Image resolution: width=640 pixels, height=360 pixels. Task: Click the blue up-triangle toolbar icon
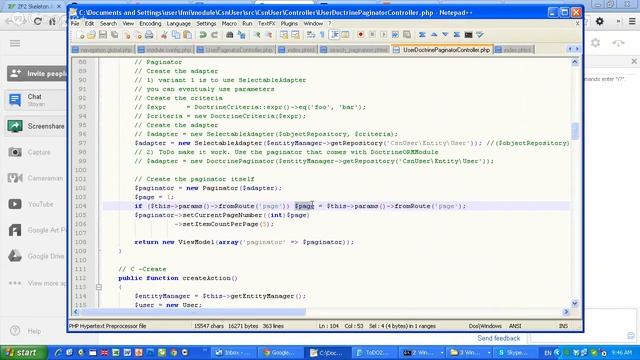click(x=434, y=35)
